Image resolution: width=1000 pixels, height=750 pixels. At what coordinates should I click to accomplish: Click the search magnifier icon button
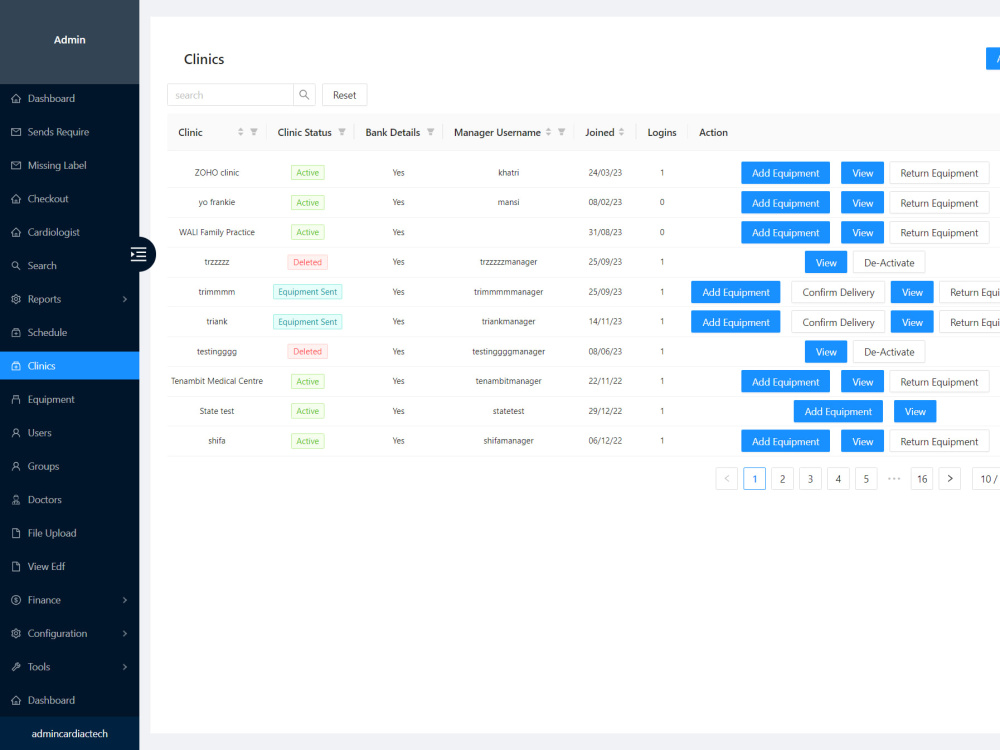click(304, 95)
